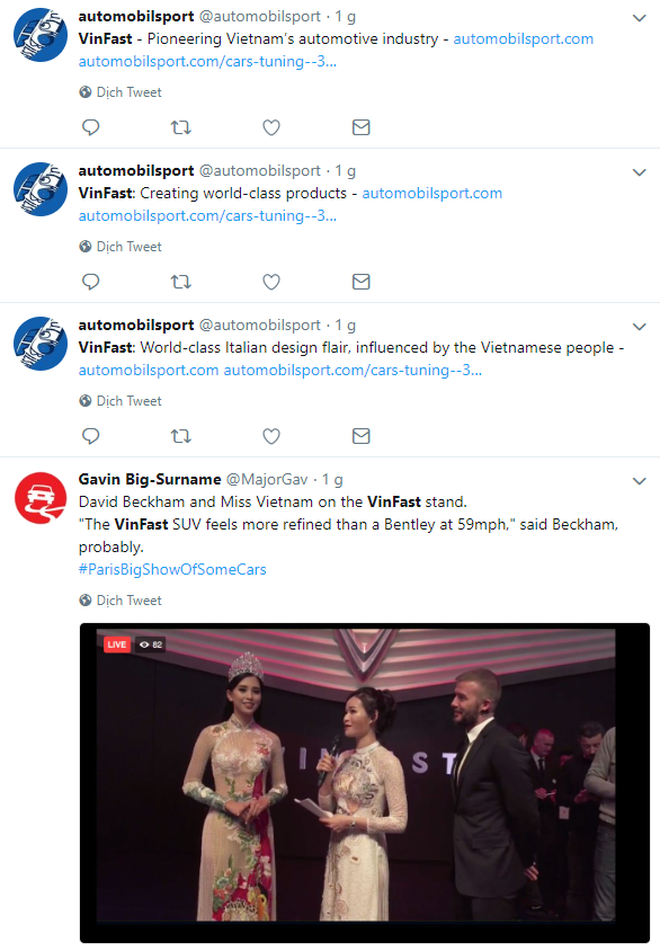
Task: Toggle the heart on the second VinFast tweet
Action: coord(271,282)
